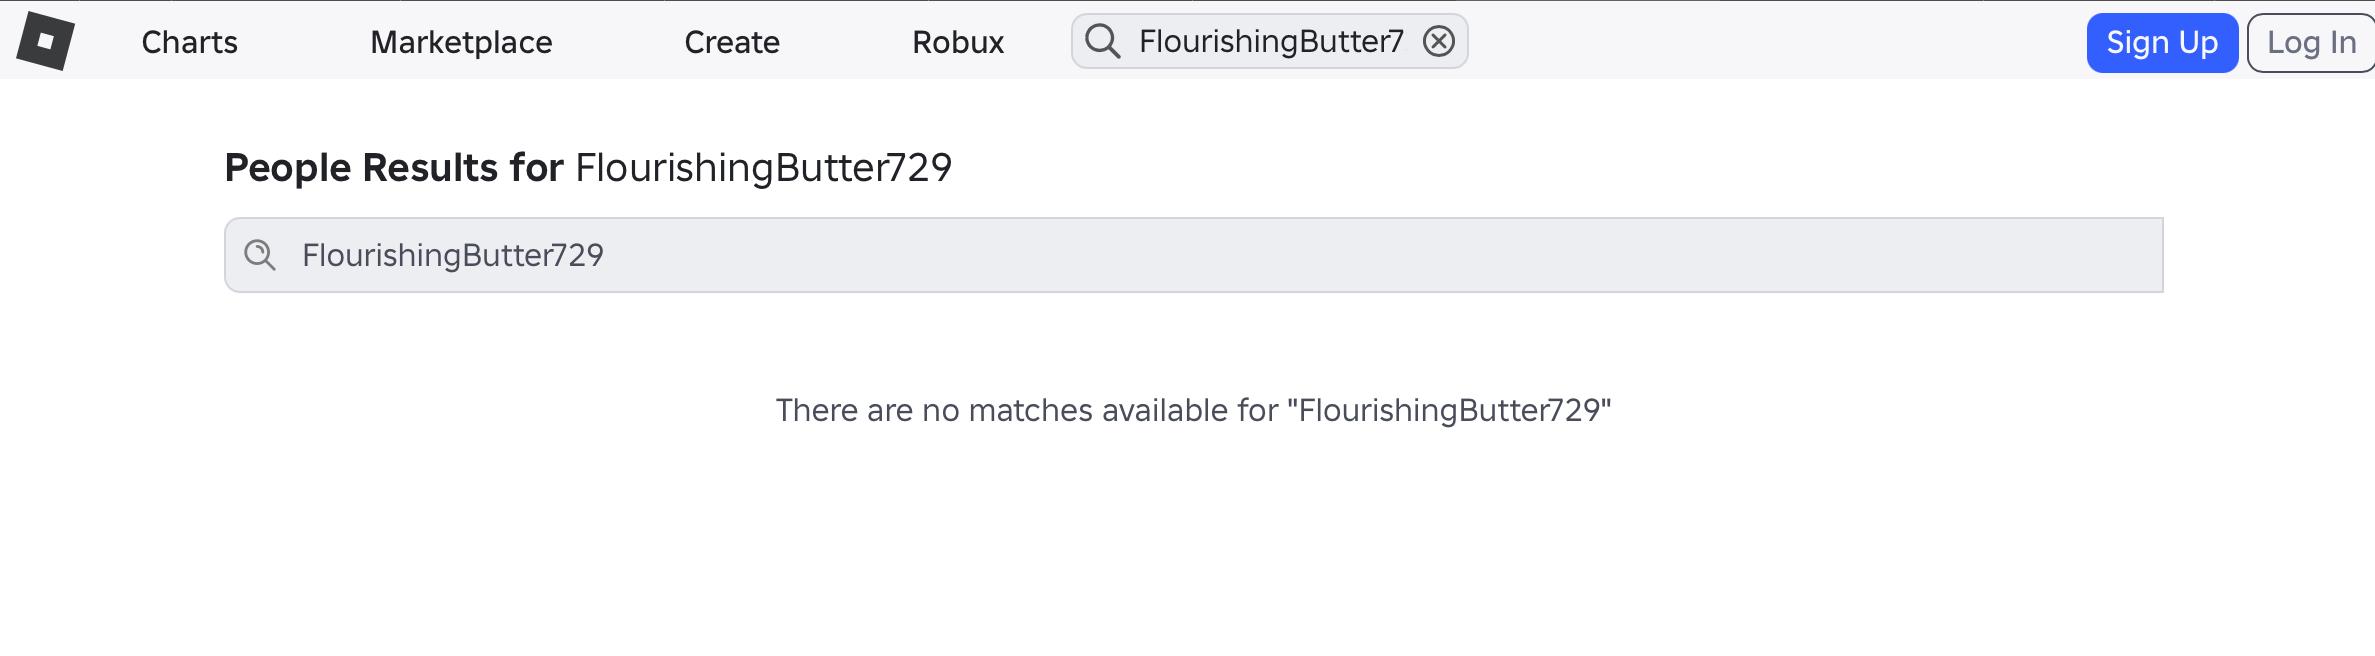Click the header search magnifier icon
Image resolution: width=2375 pixels, height=656 pixels.
pos(1102,41)
